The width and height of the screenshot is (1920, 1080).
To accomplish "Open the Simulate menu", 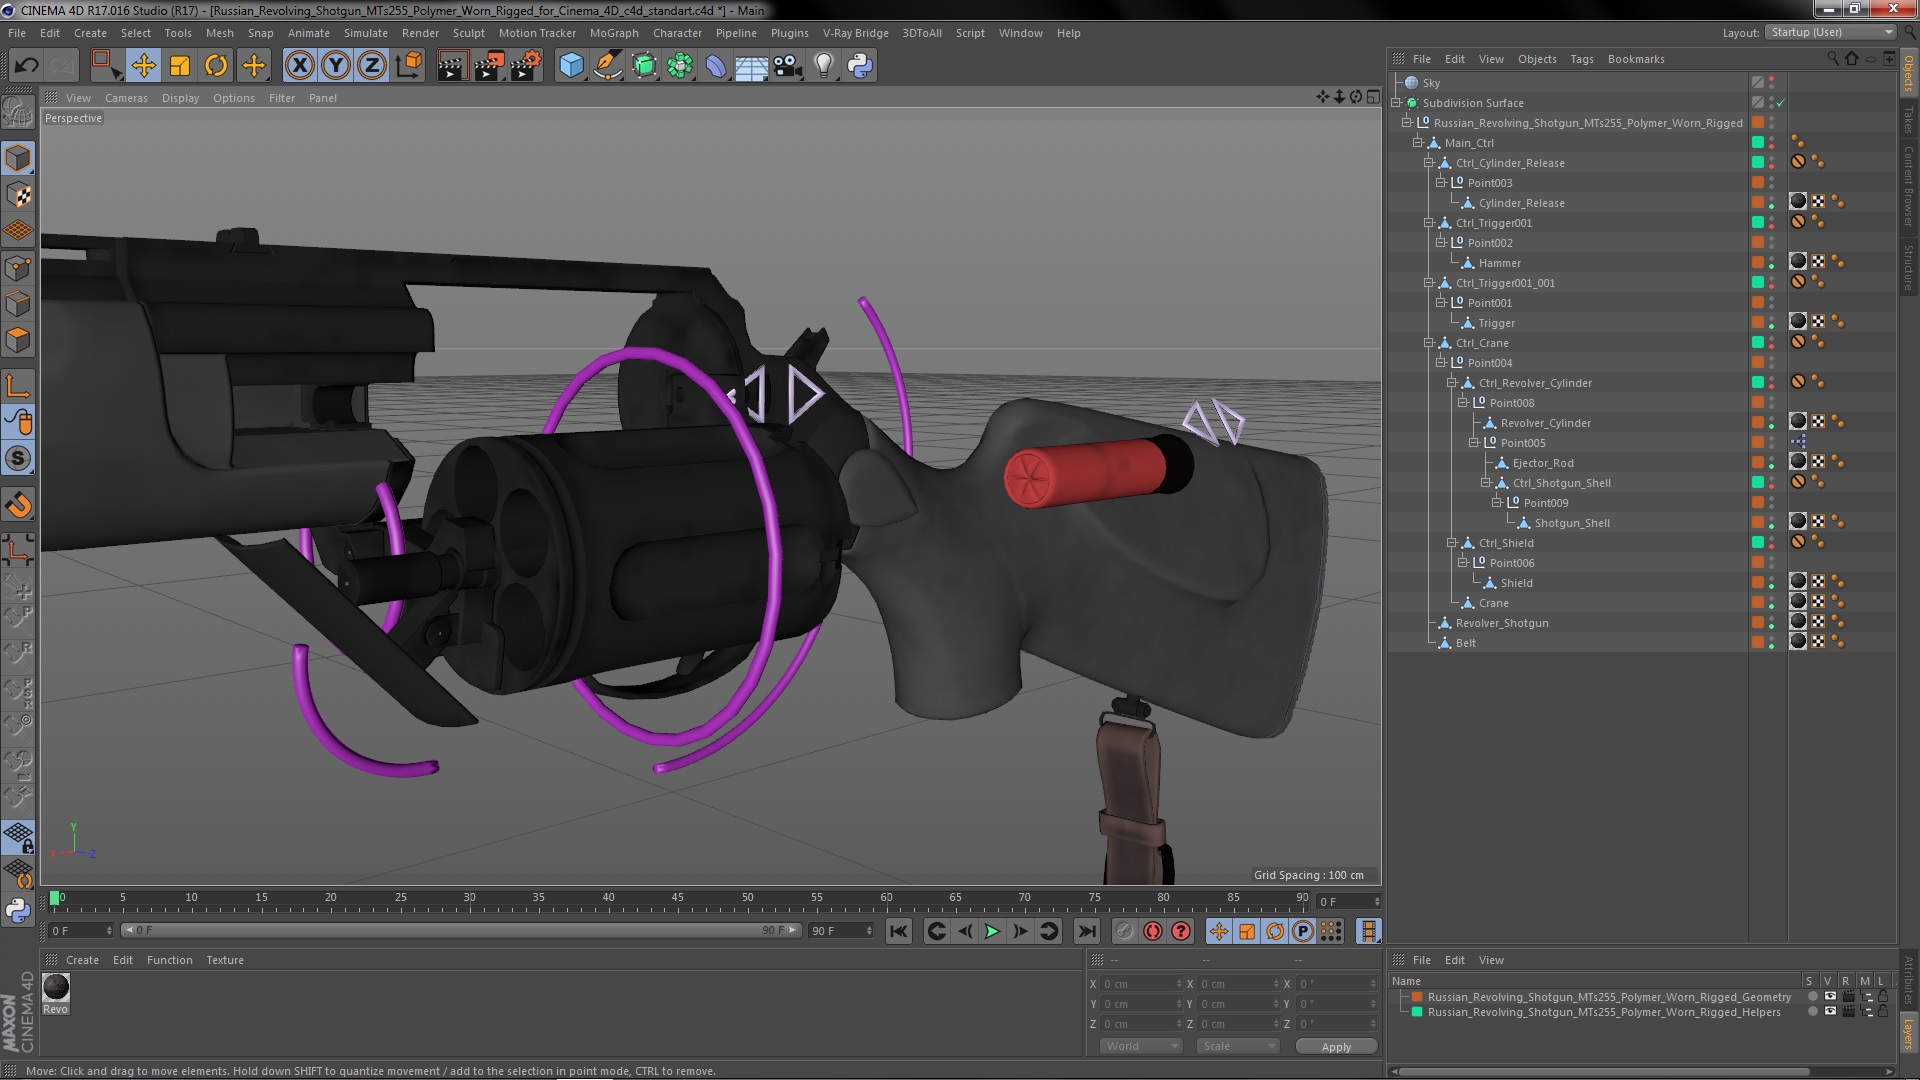I will click(365, 33).
